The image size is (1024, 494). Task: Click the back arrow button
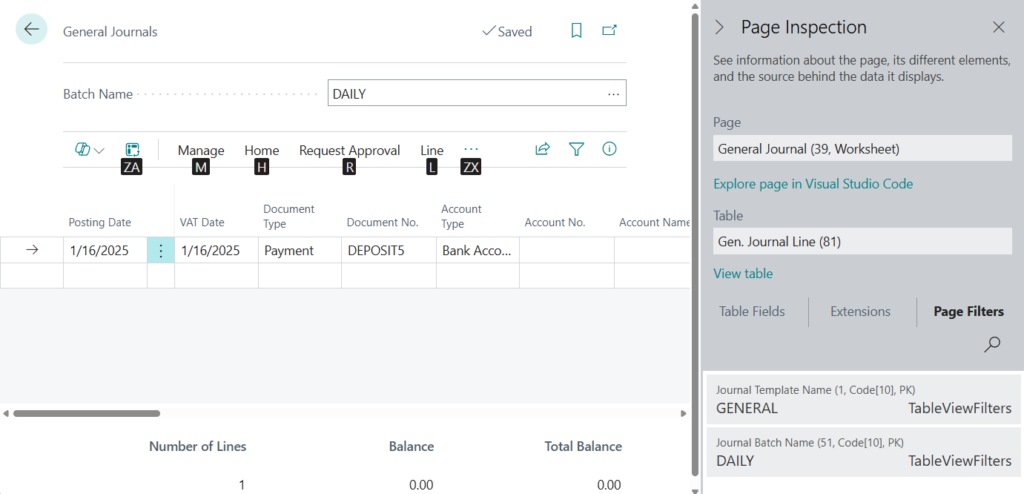[31, 30]
